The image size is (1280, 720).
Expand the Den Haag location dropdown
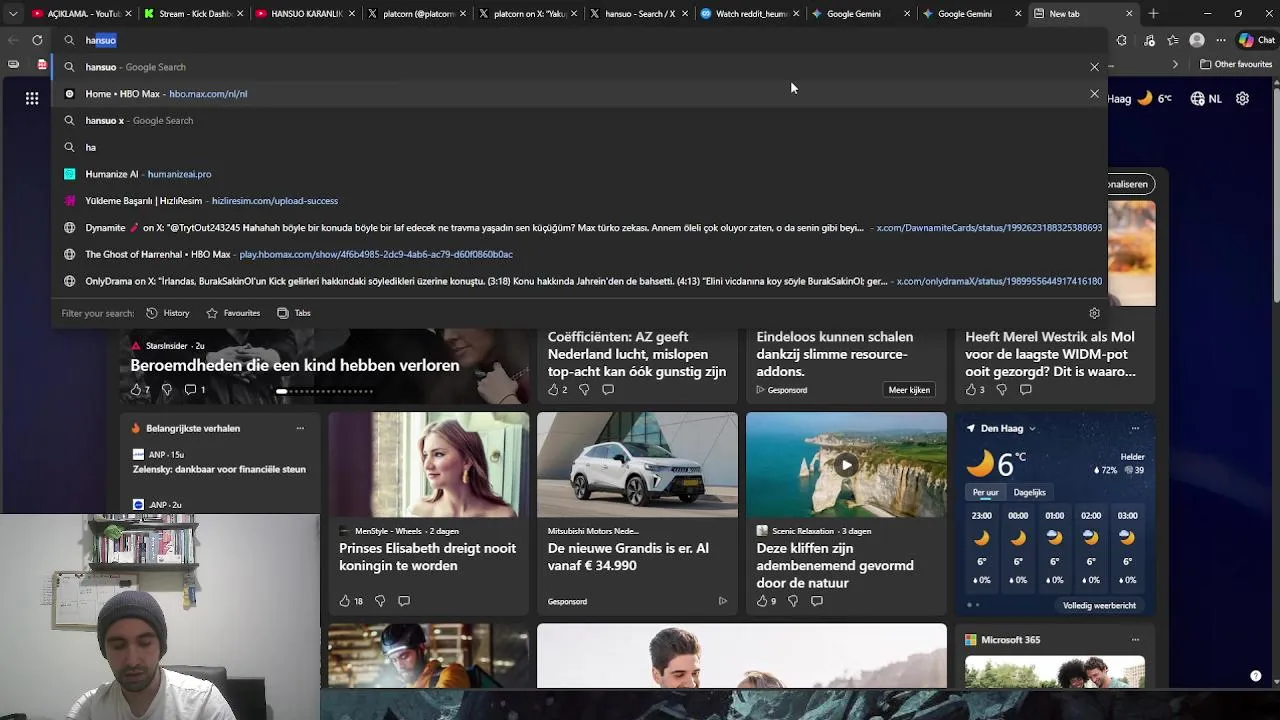pos(1032,429)
